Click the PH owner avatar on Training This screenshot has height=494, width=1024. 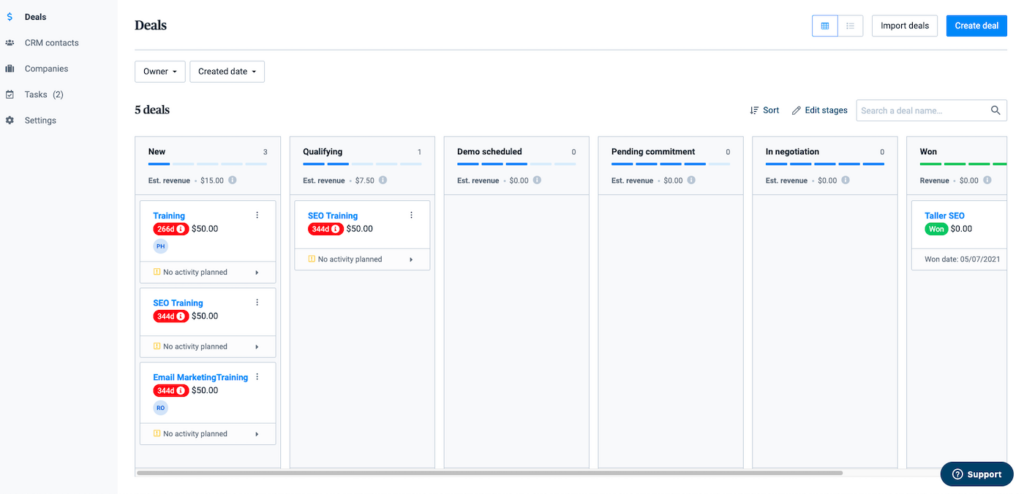click(x=161, y=246)
